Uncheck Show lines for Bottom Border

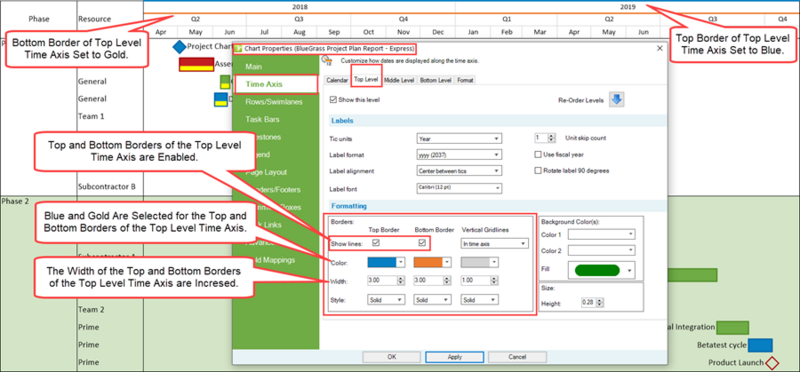point(422,243)
